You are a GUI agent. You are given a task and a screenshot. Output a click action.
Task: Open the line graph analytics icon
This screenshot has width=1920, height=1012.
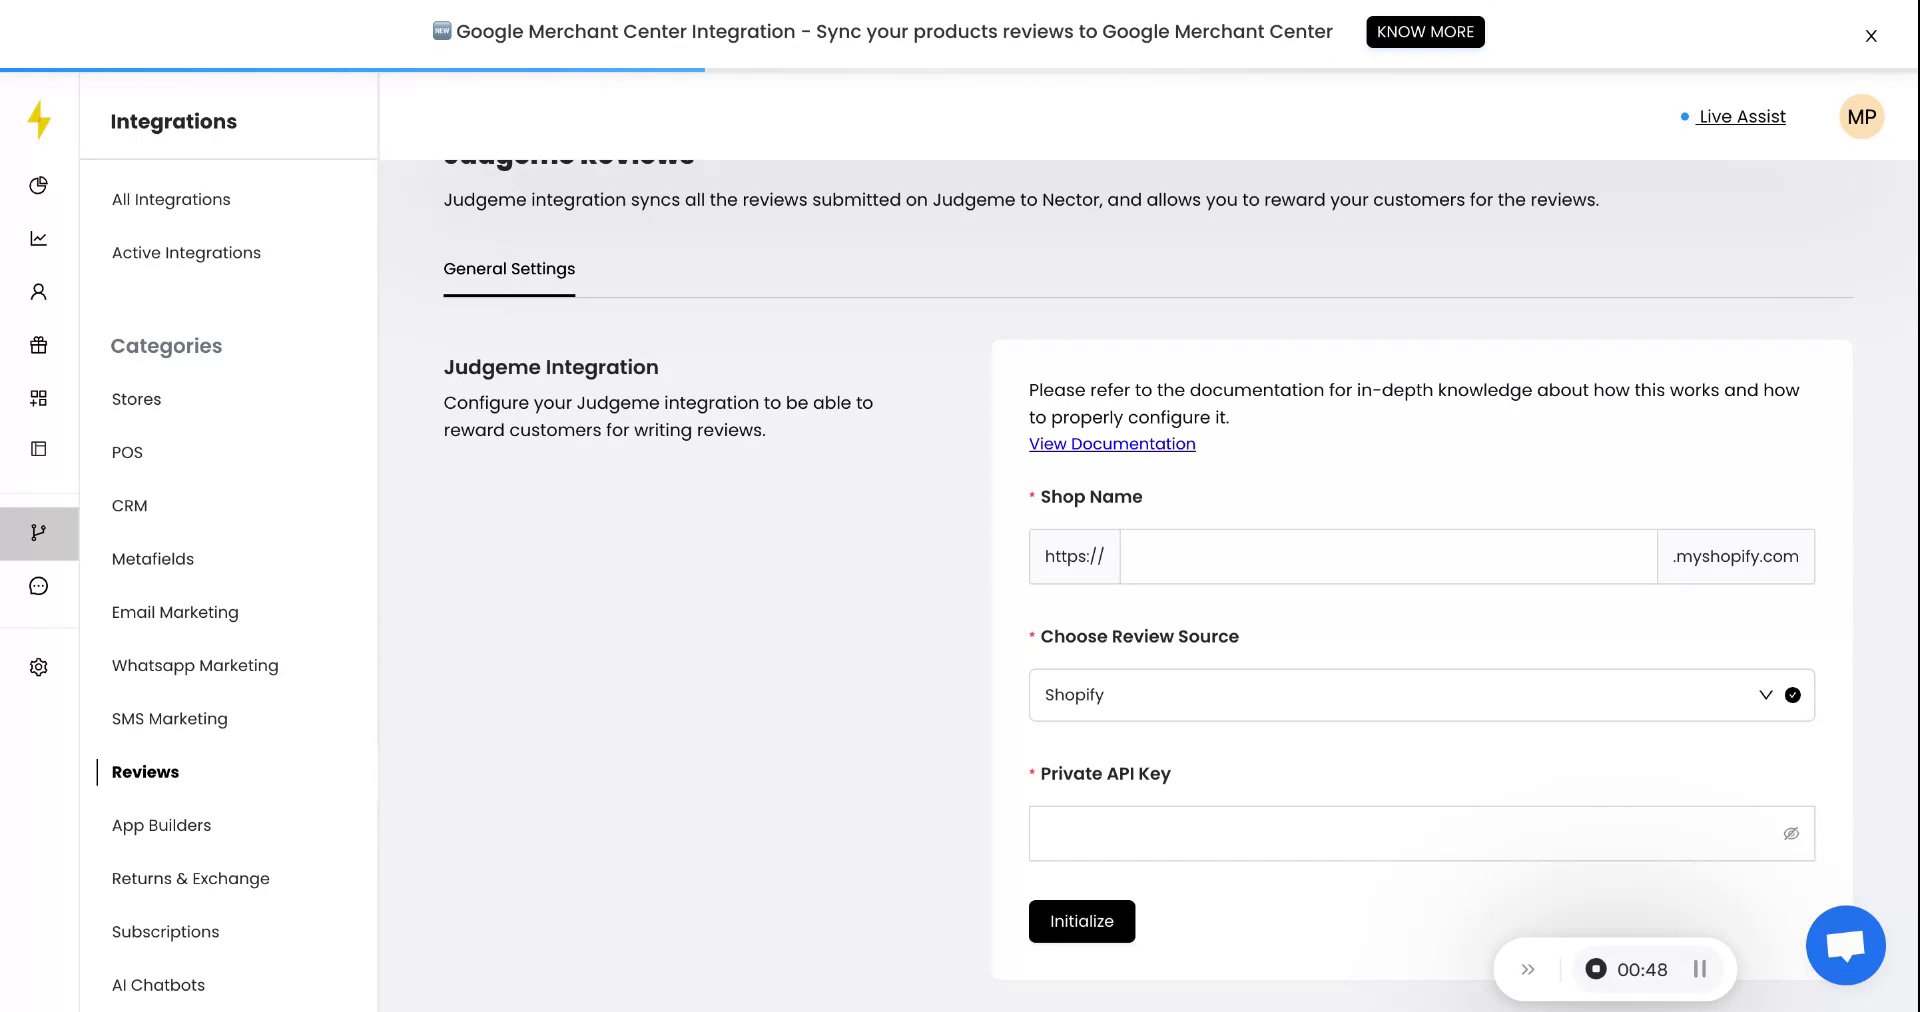pyautogui.click(x=39, y=238)
